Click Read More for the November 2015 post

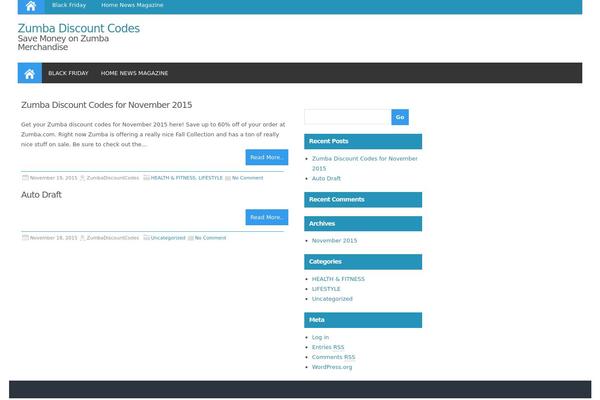tap(267, 157)
